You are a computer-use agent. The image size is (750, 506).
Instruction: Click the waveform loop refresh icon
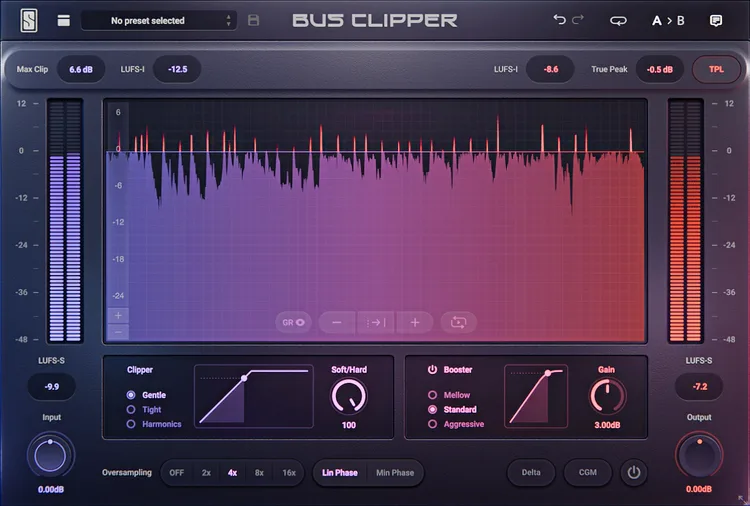[x=458, y=322]
